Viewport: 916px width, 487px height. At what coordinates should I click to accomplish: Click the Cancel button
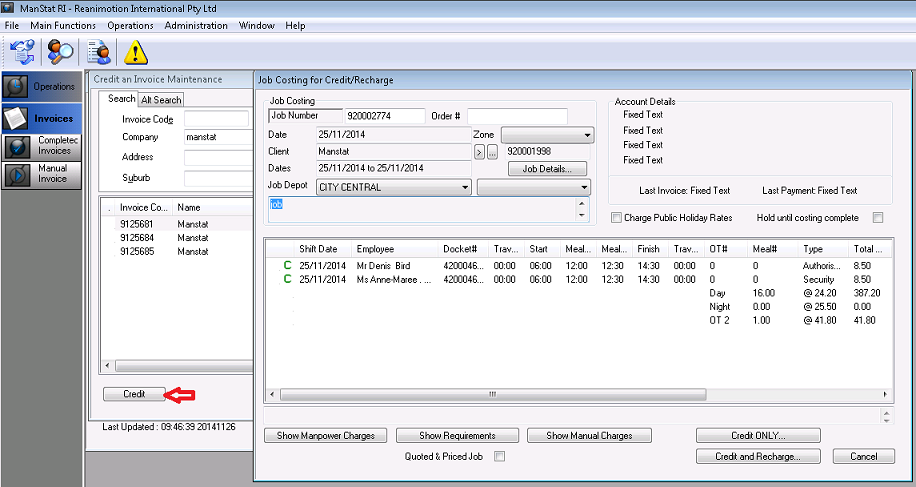click(863, 457)
